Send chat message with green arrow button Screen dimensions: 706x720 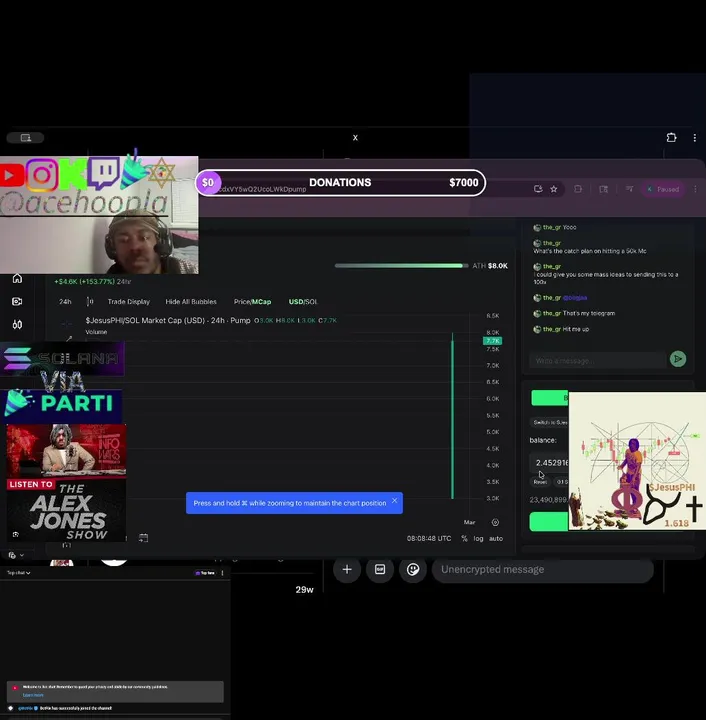click(x=678, y=359)
